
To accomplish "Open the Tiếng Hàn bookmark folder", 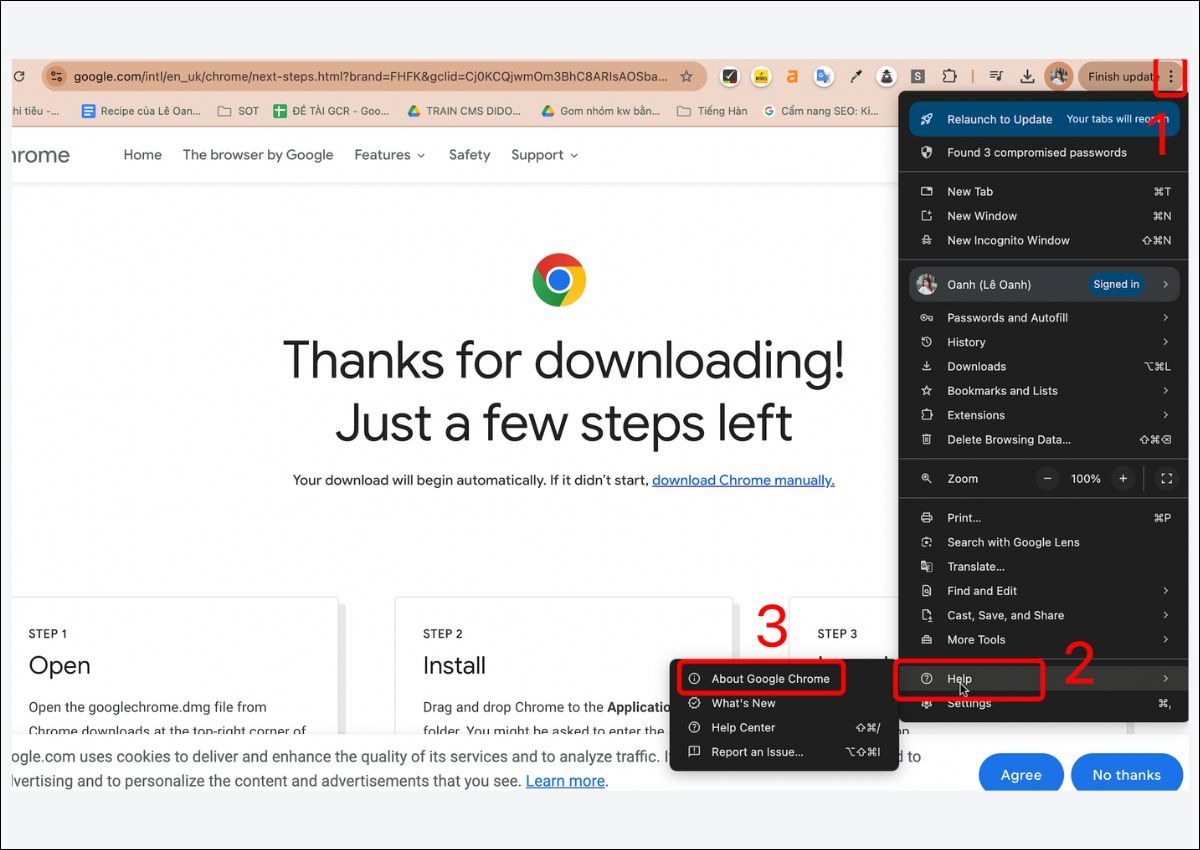I will coord(712,111).
